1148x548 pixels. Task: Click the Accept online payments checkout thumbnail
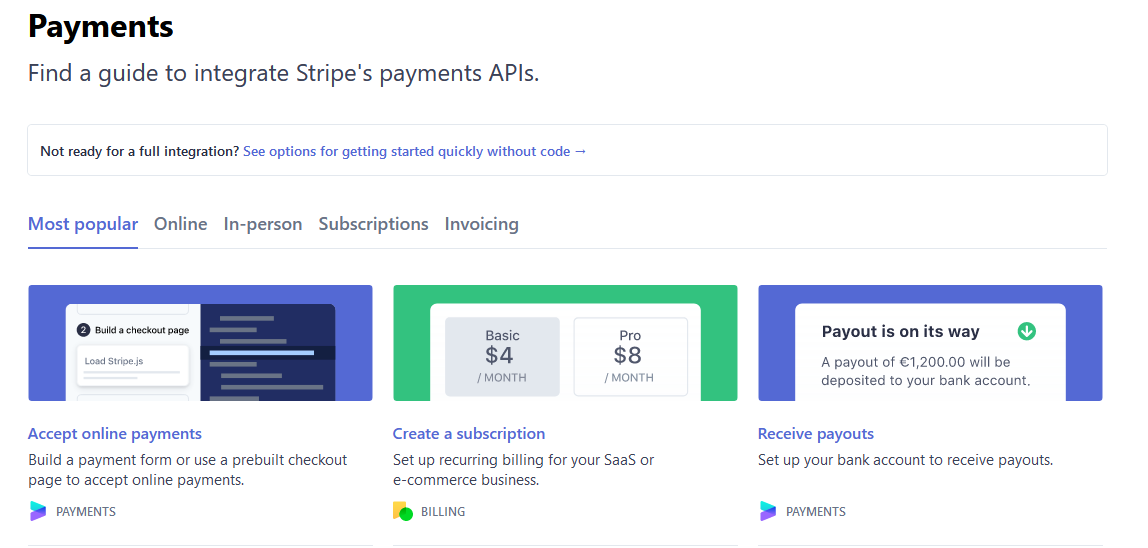201,343
